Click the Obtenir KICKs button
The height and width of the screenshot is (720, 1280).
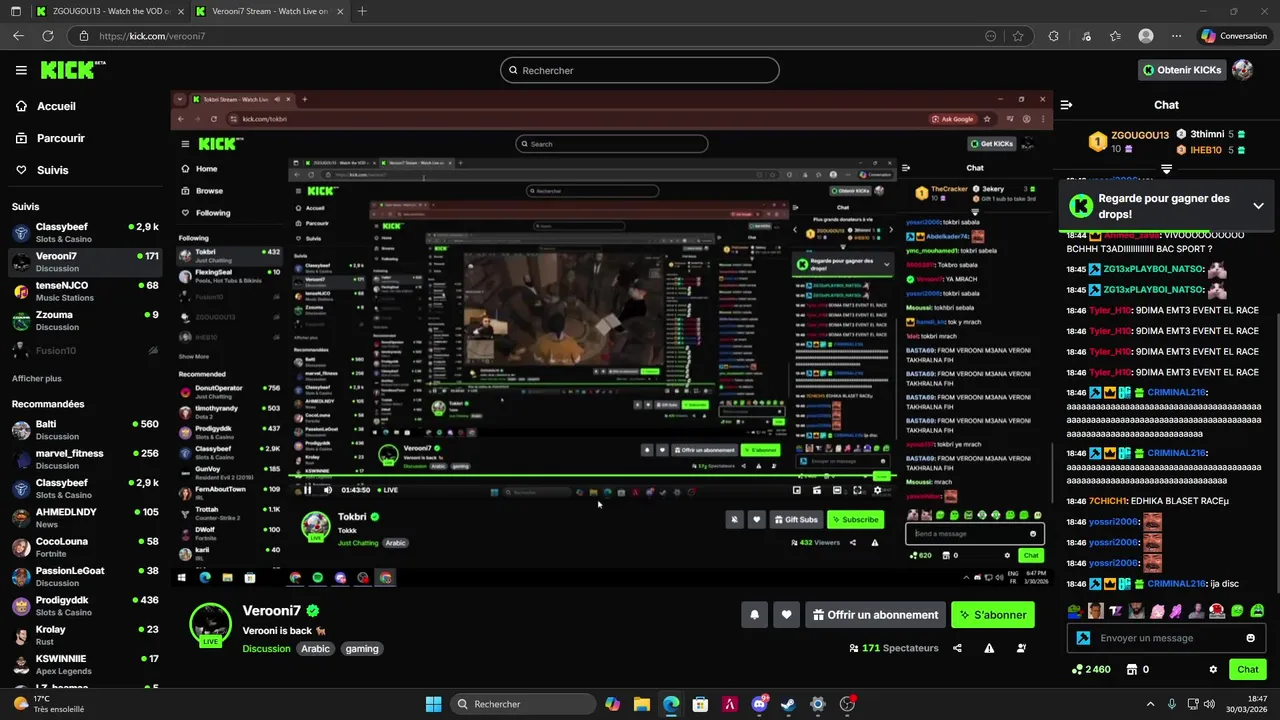(x=1182, y=70)
